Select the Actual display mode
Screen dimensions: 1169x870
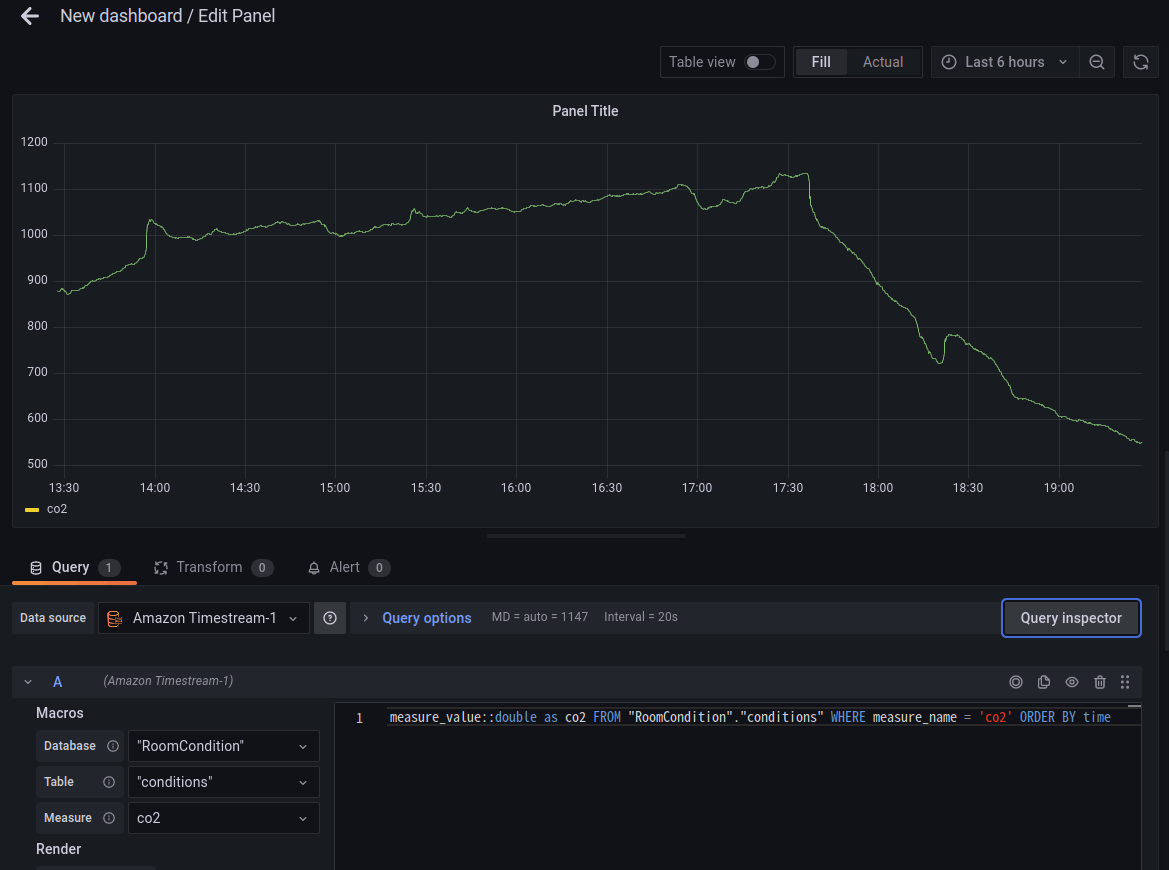[883, 62]
